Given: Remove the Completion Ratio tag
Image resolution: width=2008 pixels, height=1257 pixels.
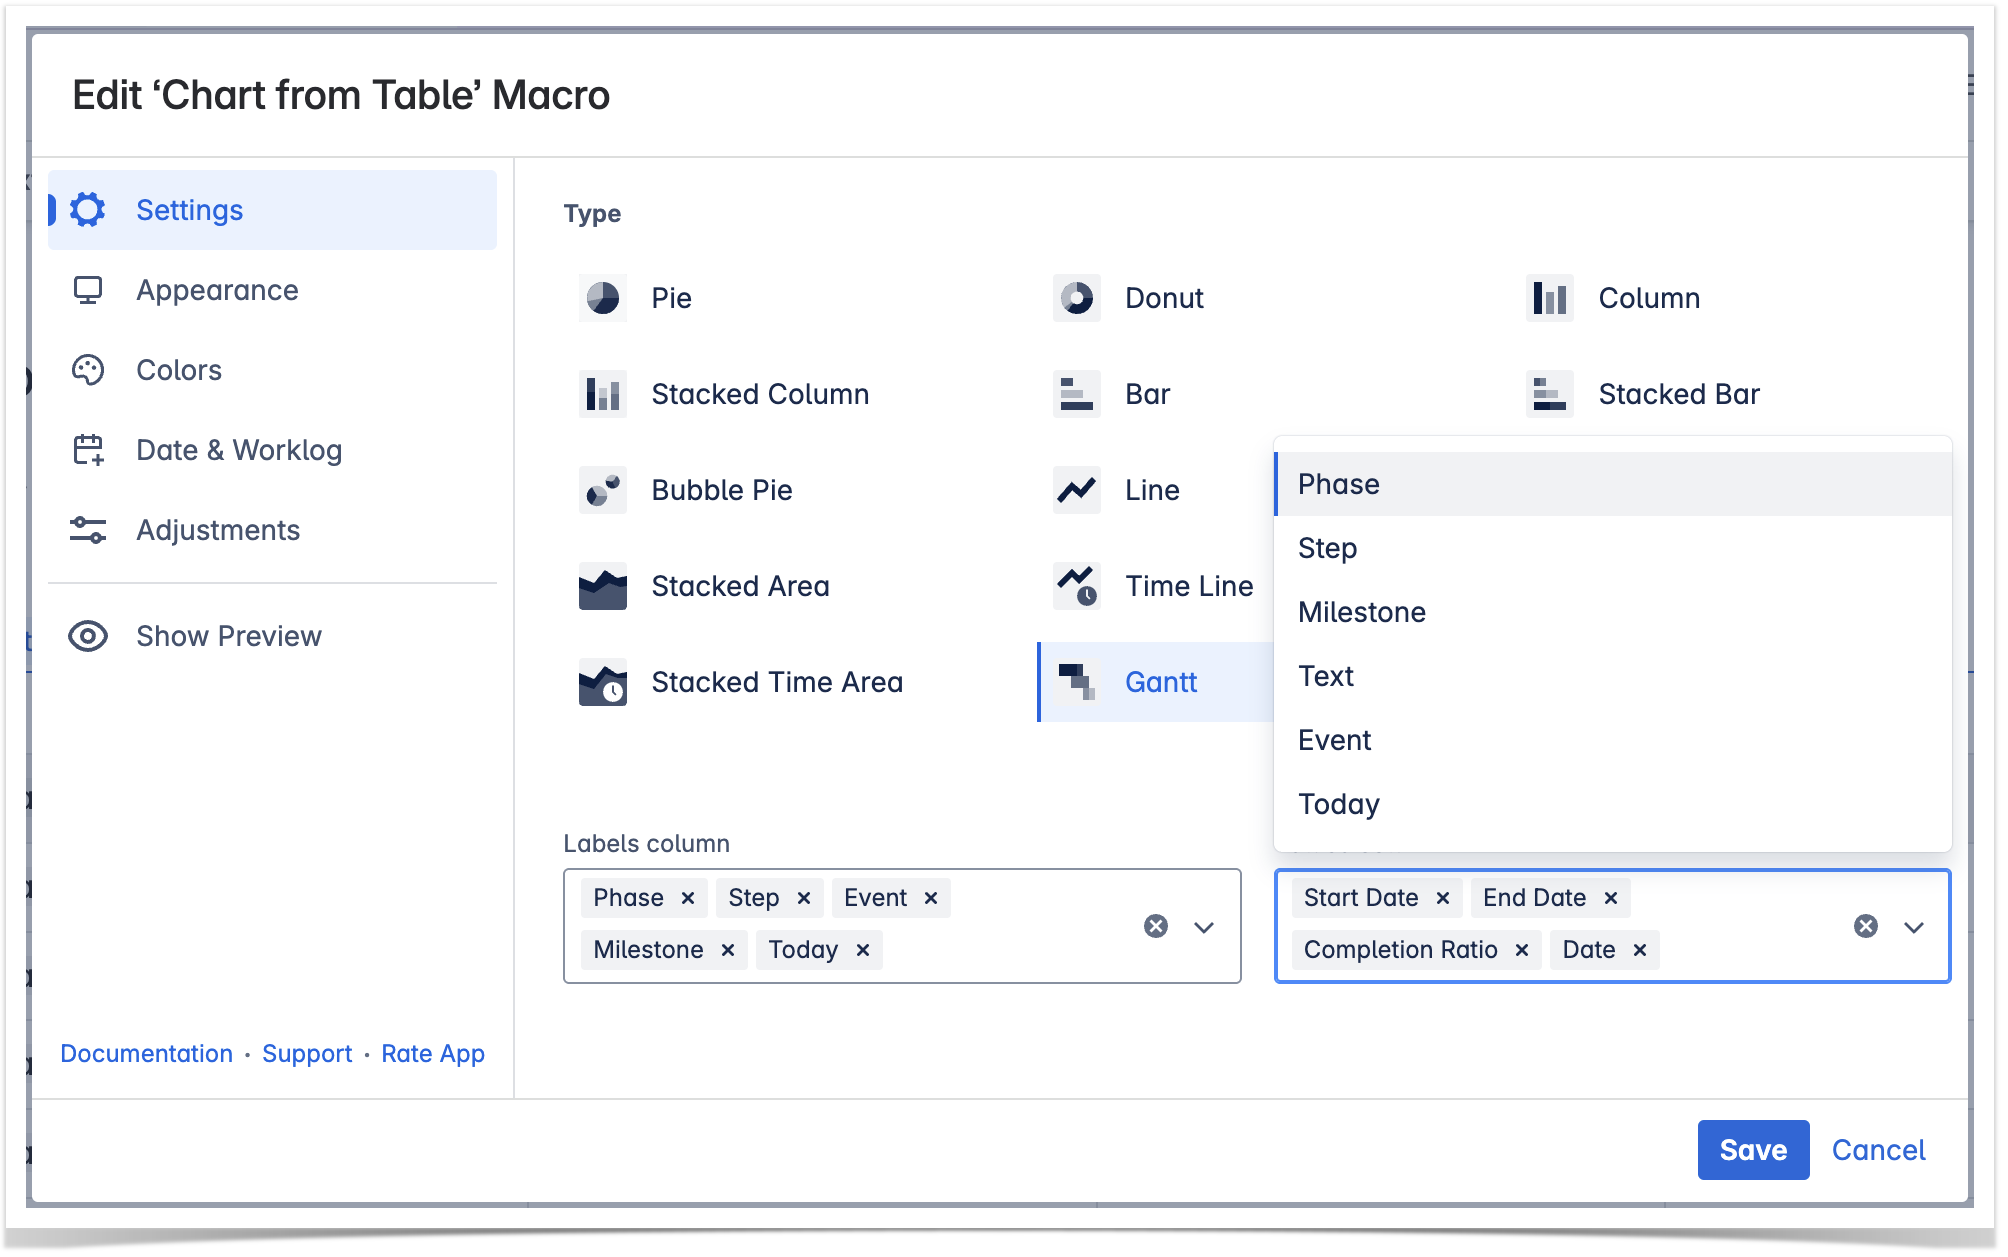Looking at the screenshot, I should point(1522,950).
